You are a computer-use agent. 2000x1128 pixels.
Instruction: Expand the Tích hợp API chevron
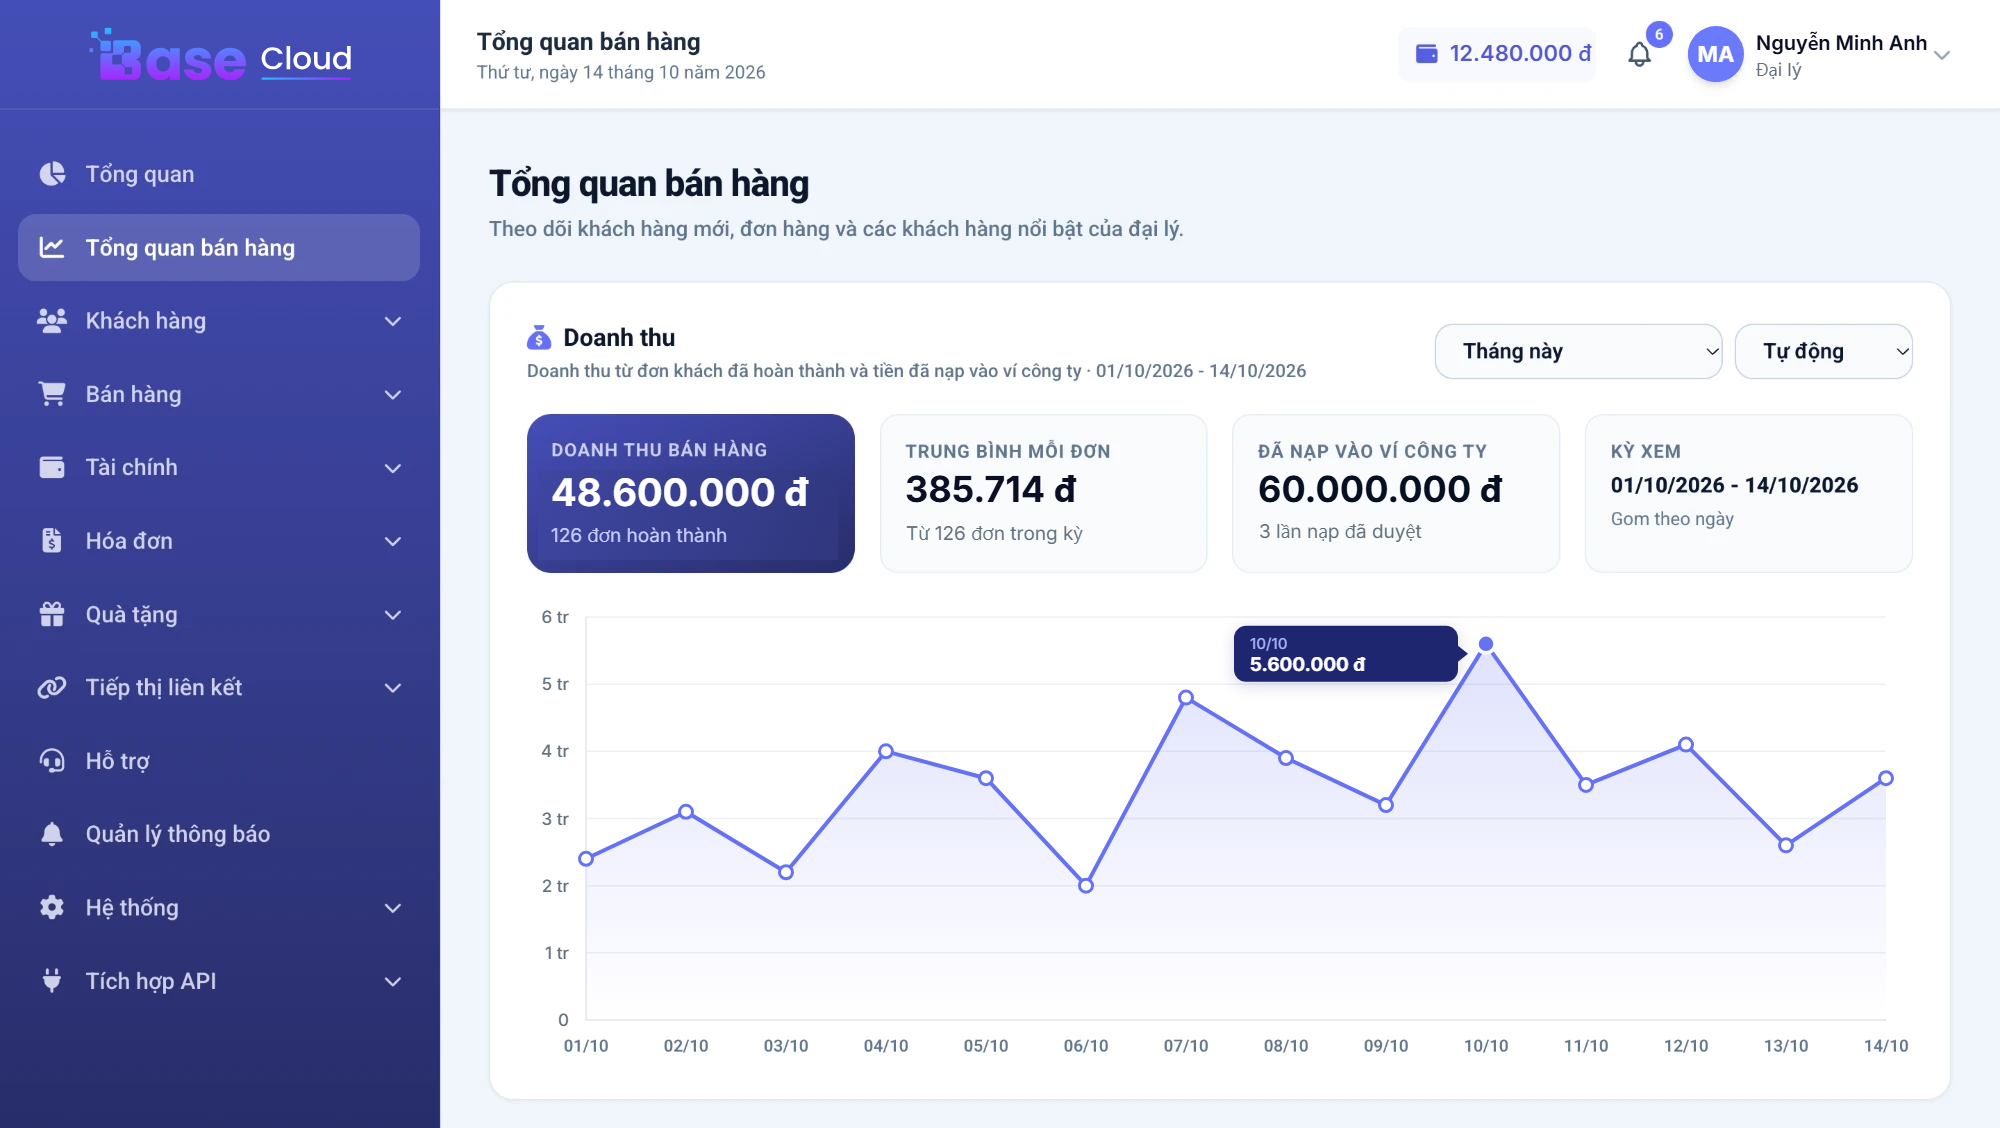pos(393,982)
